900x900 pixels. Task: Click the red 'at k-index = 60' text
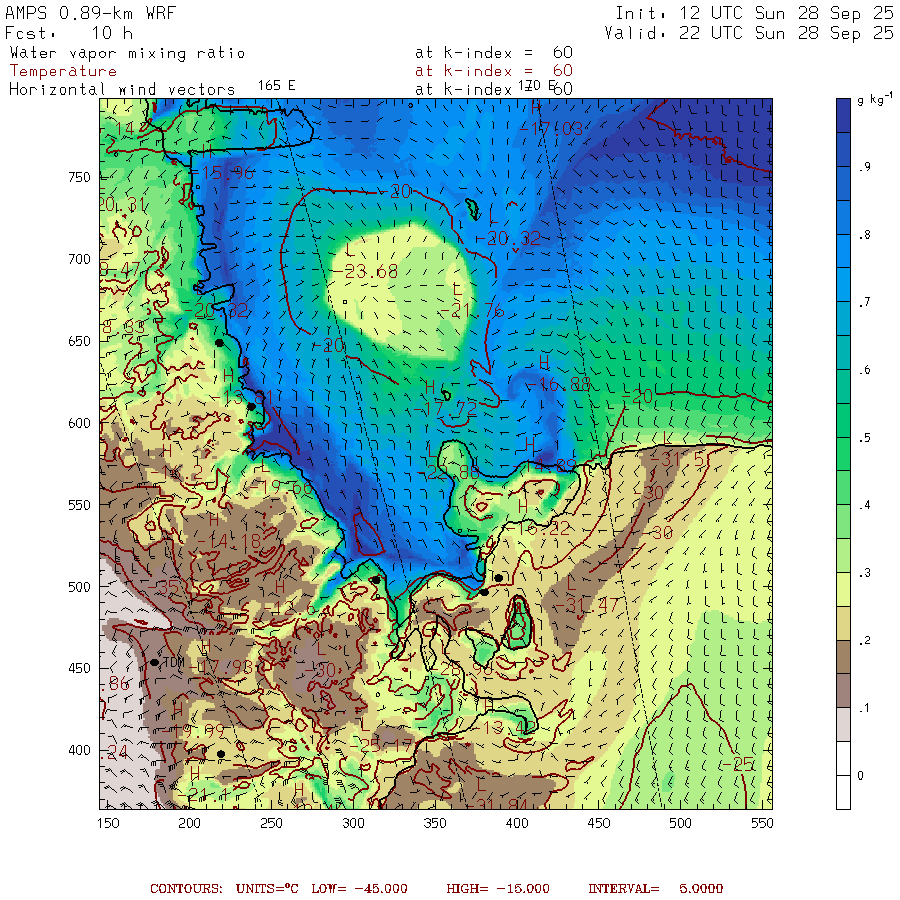pyautogui.click(x=494, y=71)
